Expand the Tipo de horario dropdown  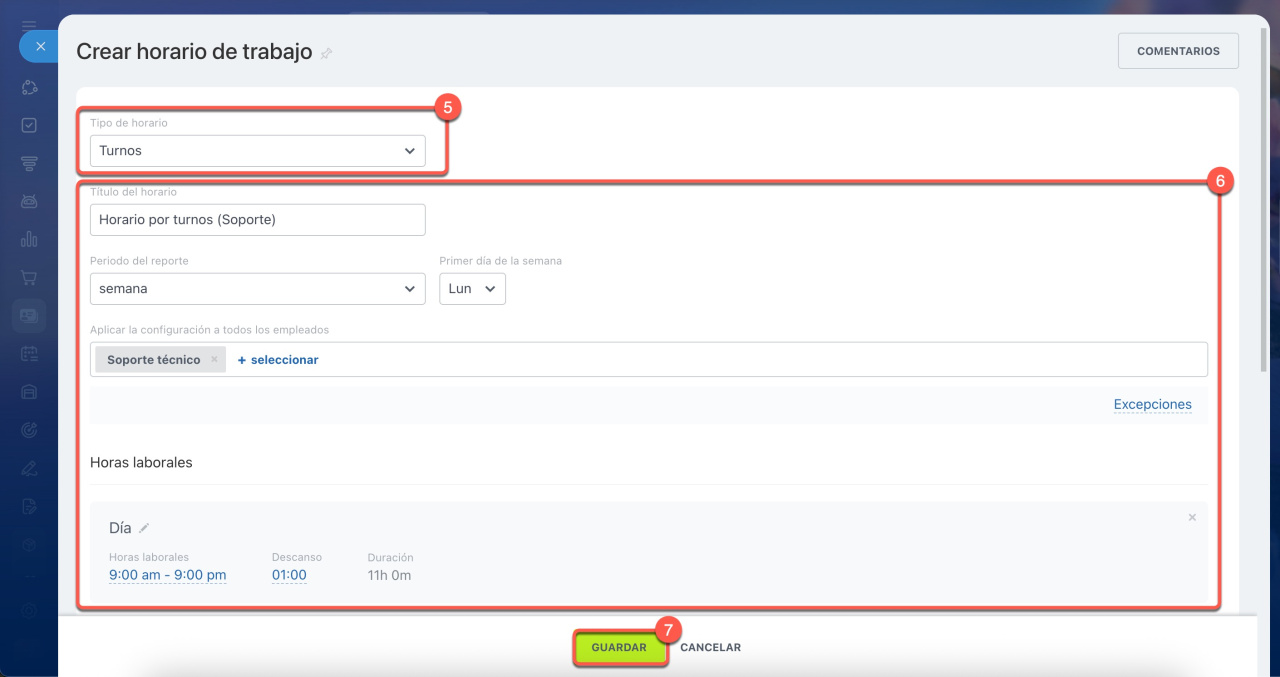click(x=257, y=151)
